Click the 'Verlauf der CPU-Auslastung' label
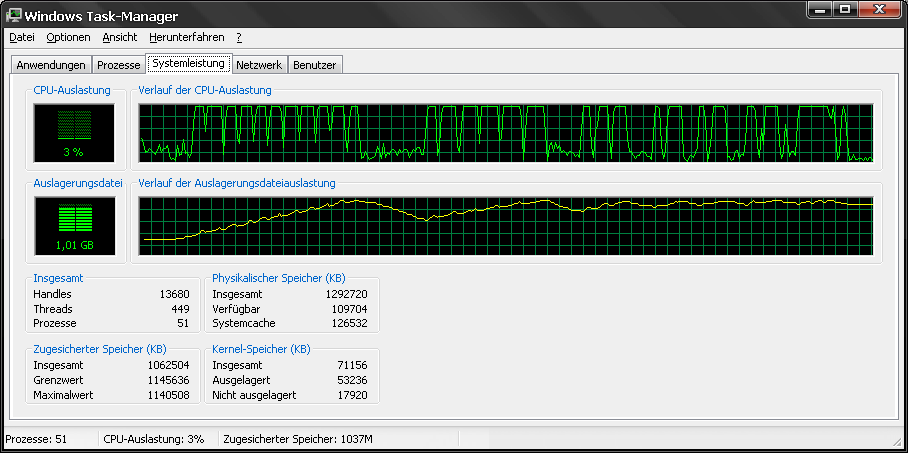 (x=205, y=90)
